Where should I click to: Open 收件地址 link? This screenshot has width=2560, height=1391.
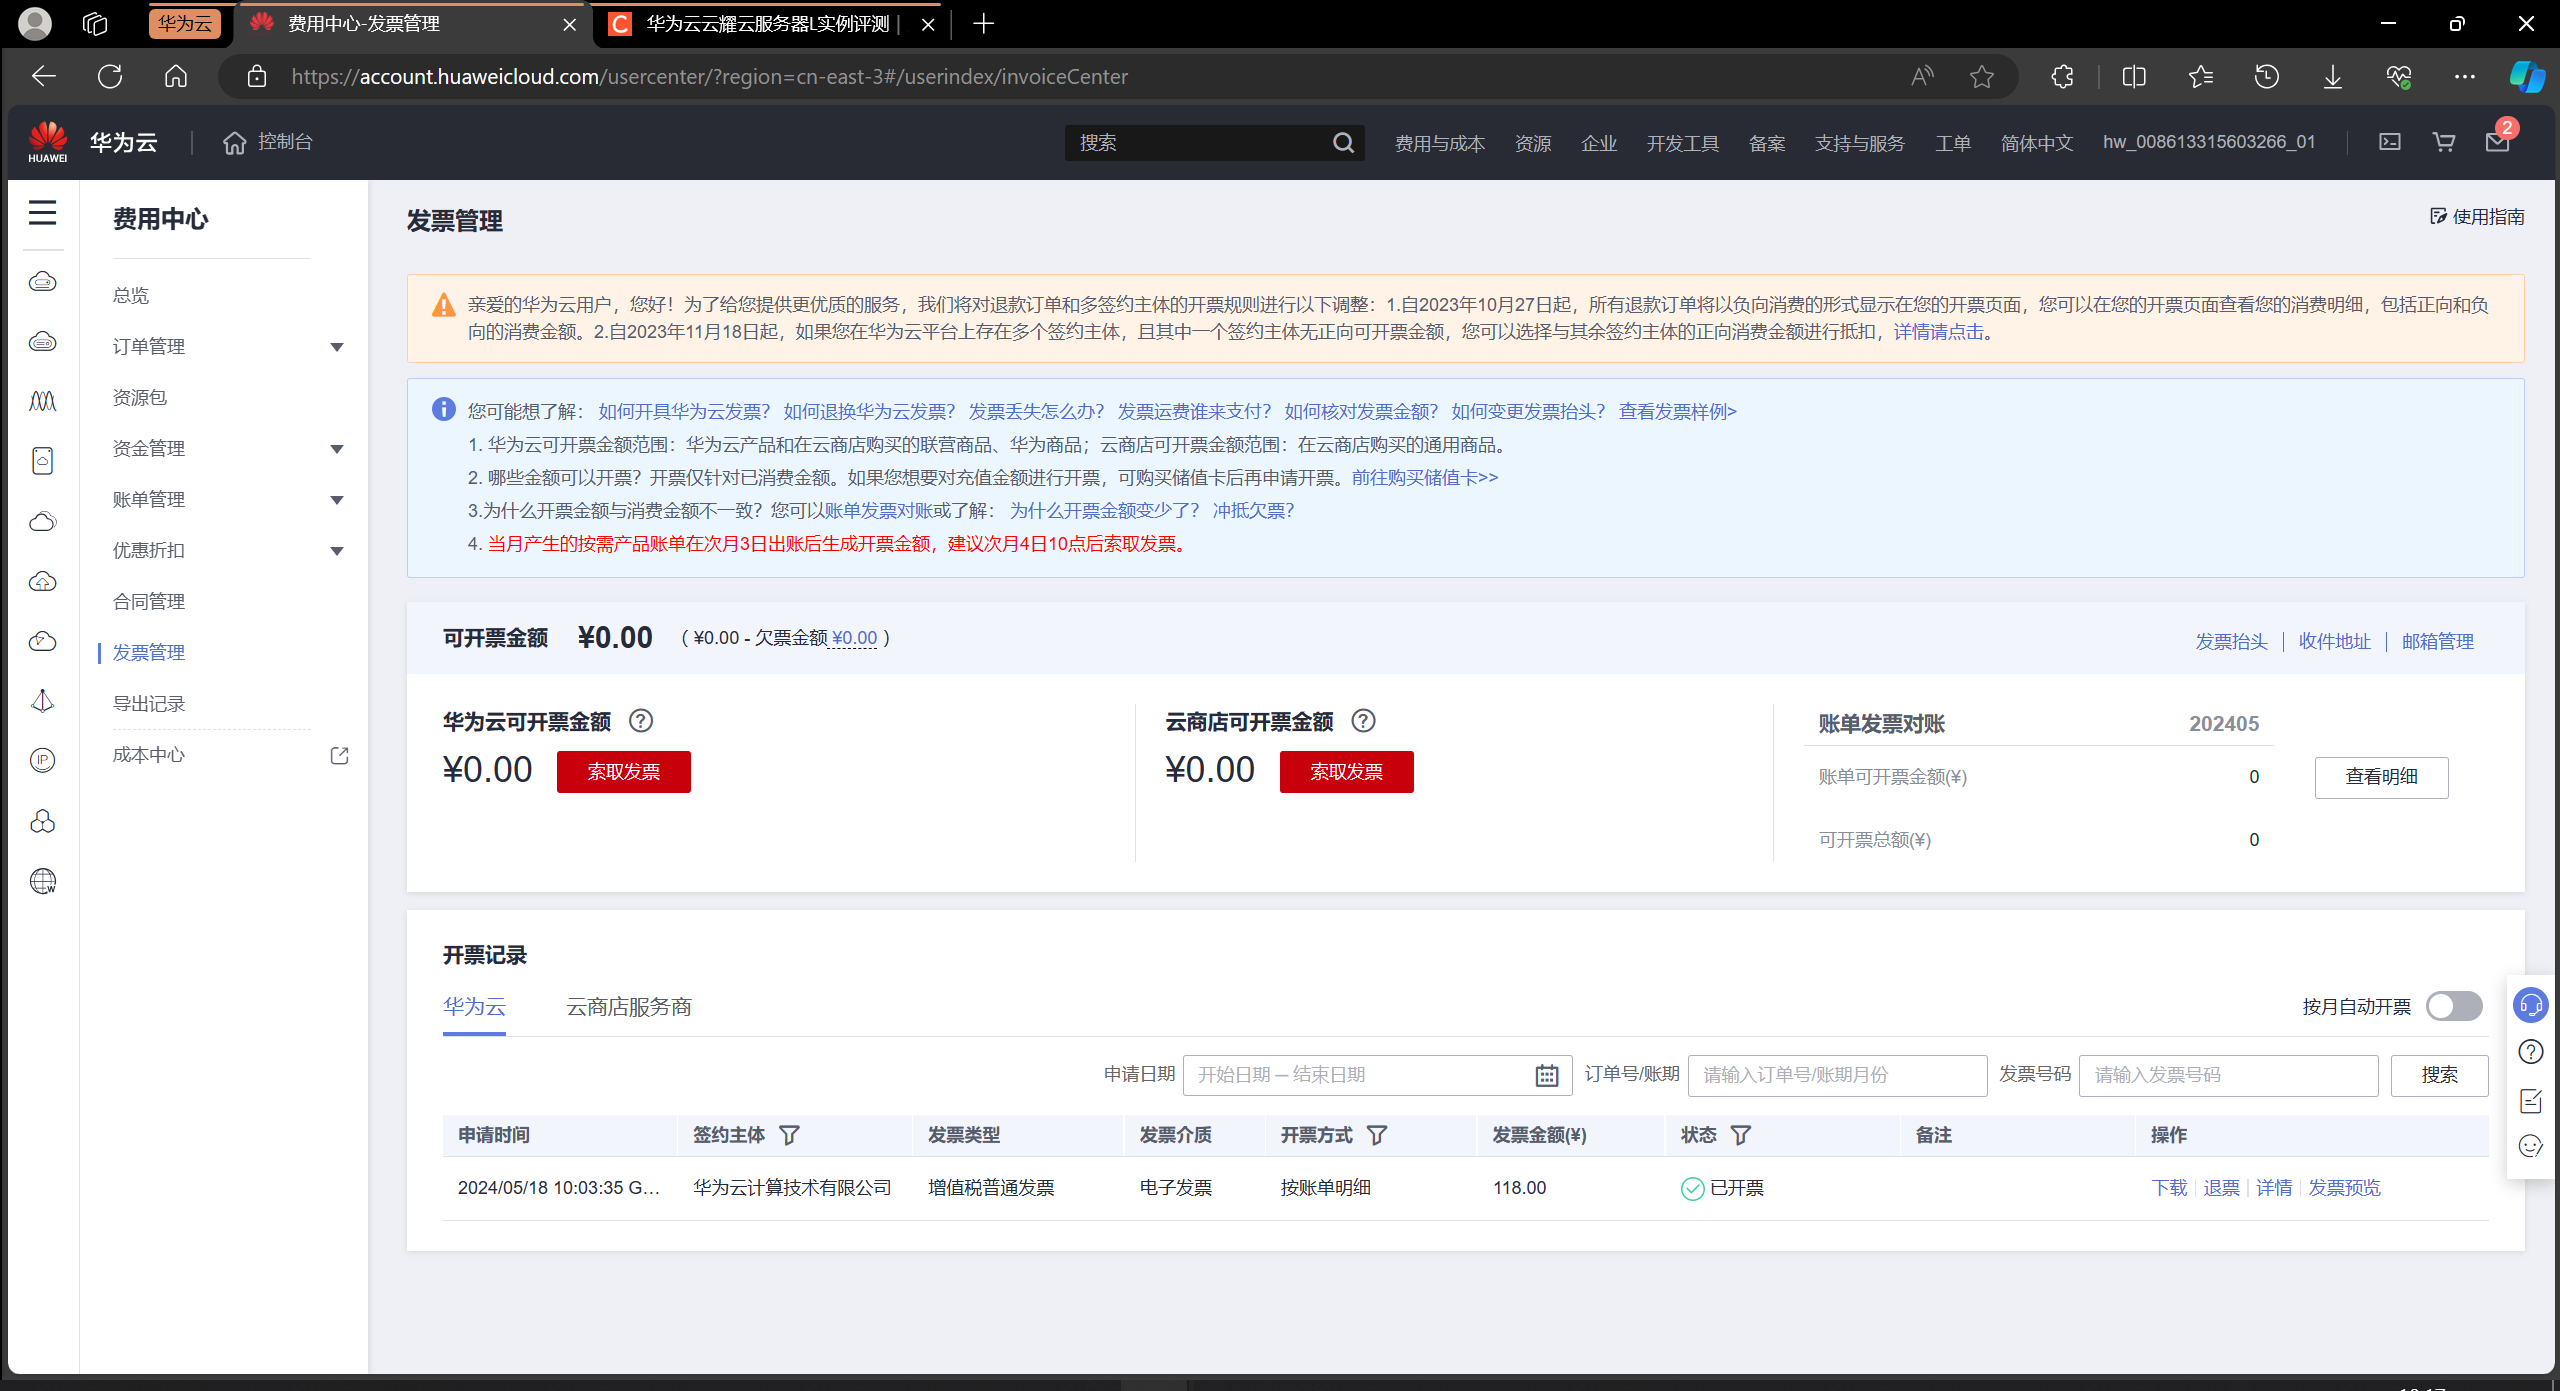click(x=2334, y=641)
